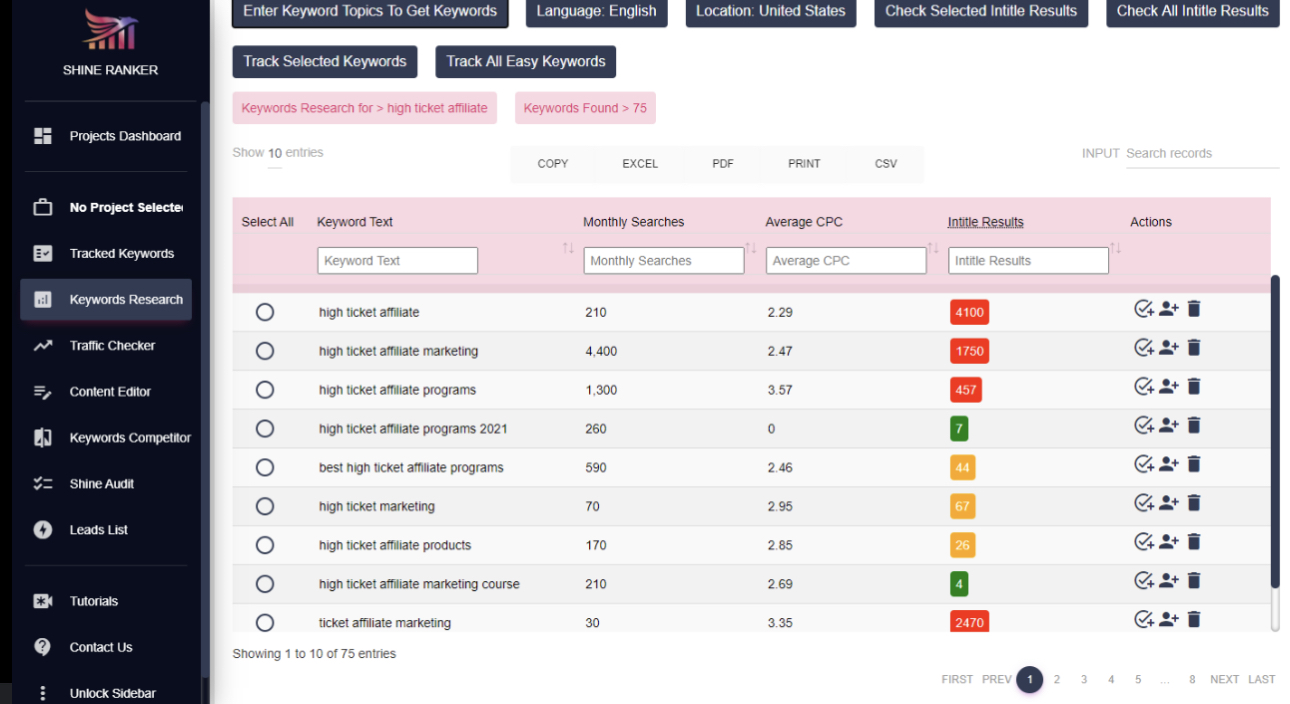Click the Keywords Competitor compare icon
This screenshot has height=704, width=1290.
43,438
